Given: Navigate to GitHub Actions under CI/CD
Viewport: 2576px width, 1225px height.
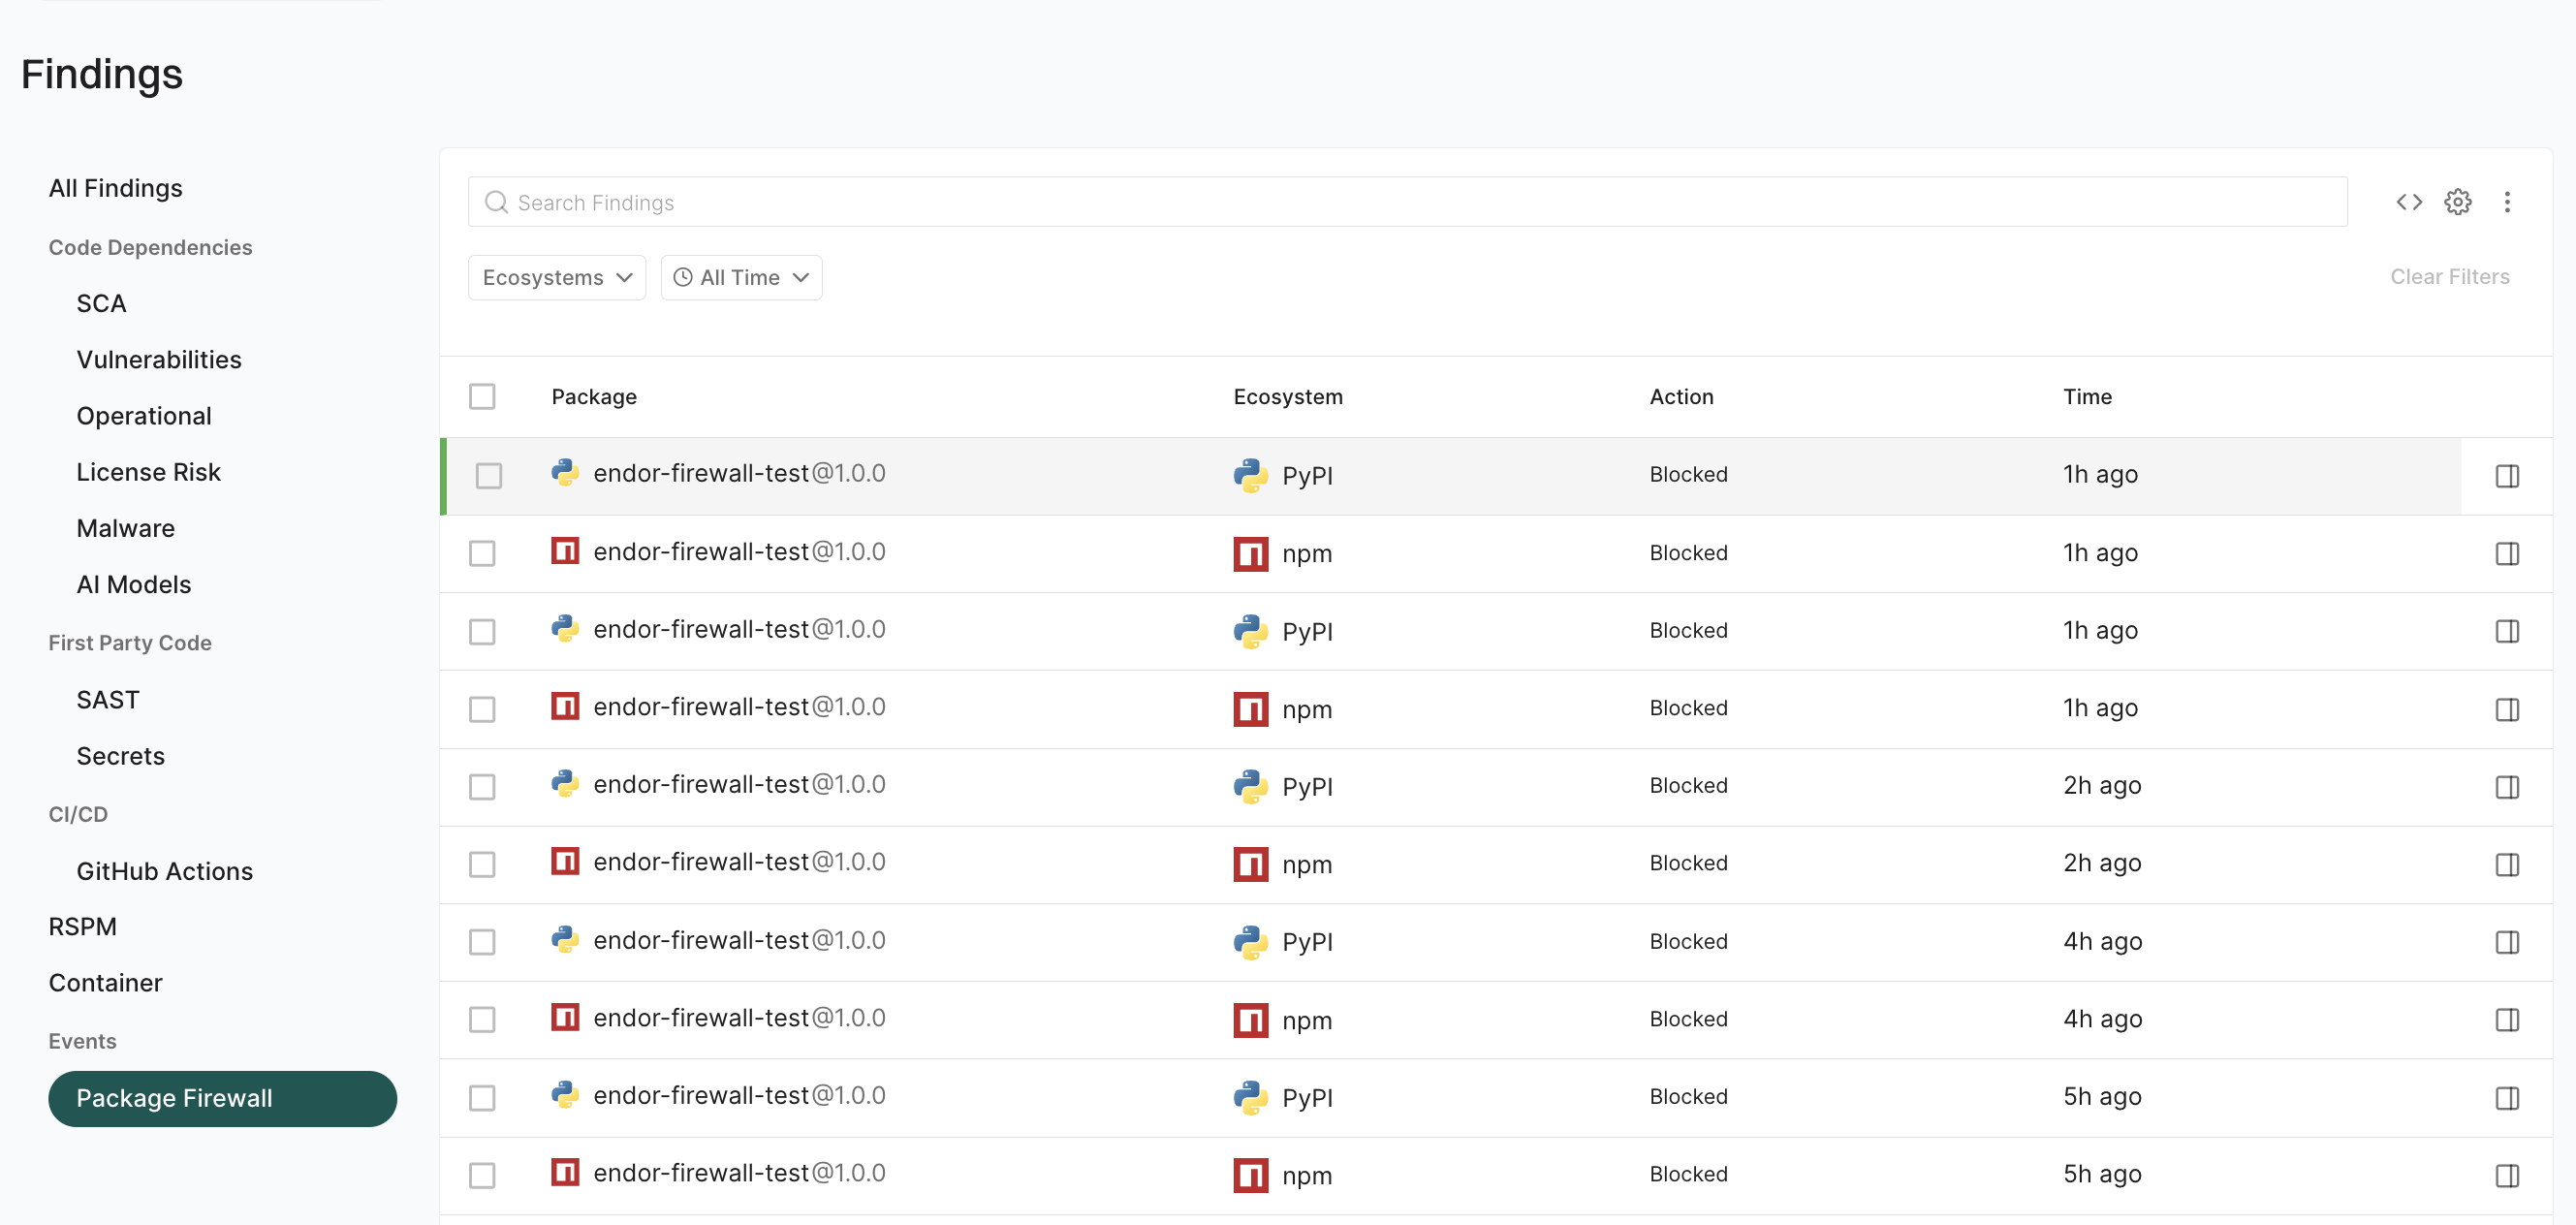Looking at the screenshot, I should click(165, 870).
